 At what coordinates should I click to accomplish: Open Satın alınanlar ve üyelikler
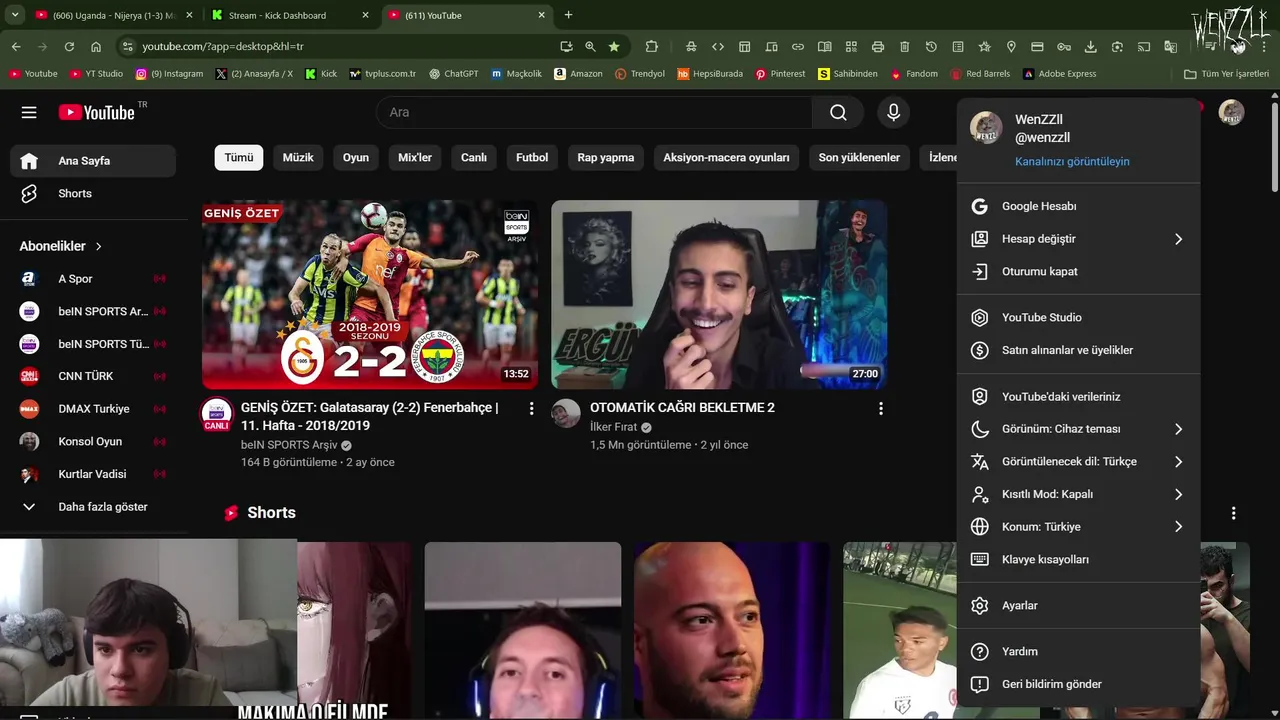[x=1078, y=350]
